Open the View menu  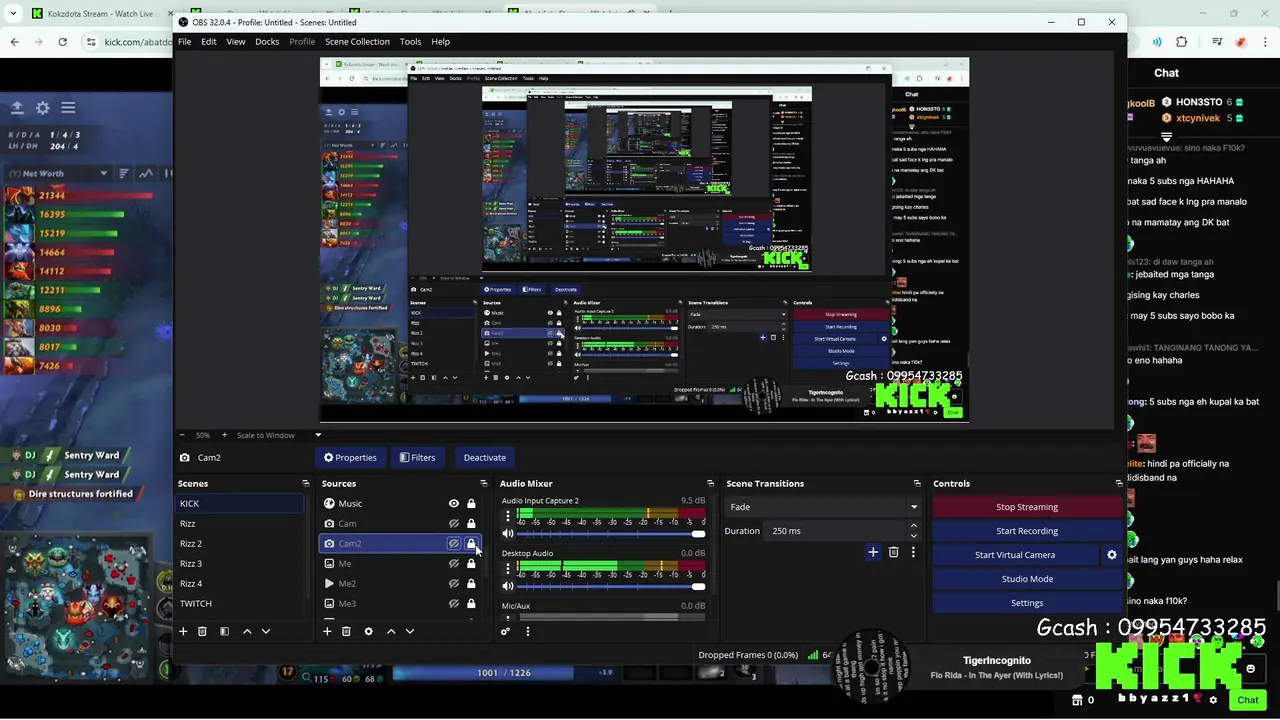(x=236, y=42)
